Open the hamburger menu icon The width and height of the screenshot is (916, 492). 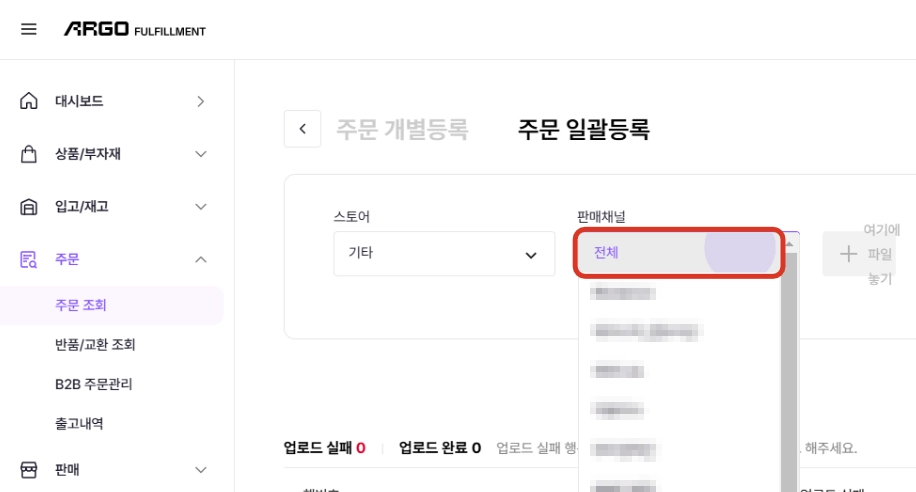point(29,29)
